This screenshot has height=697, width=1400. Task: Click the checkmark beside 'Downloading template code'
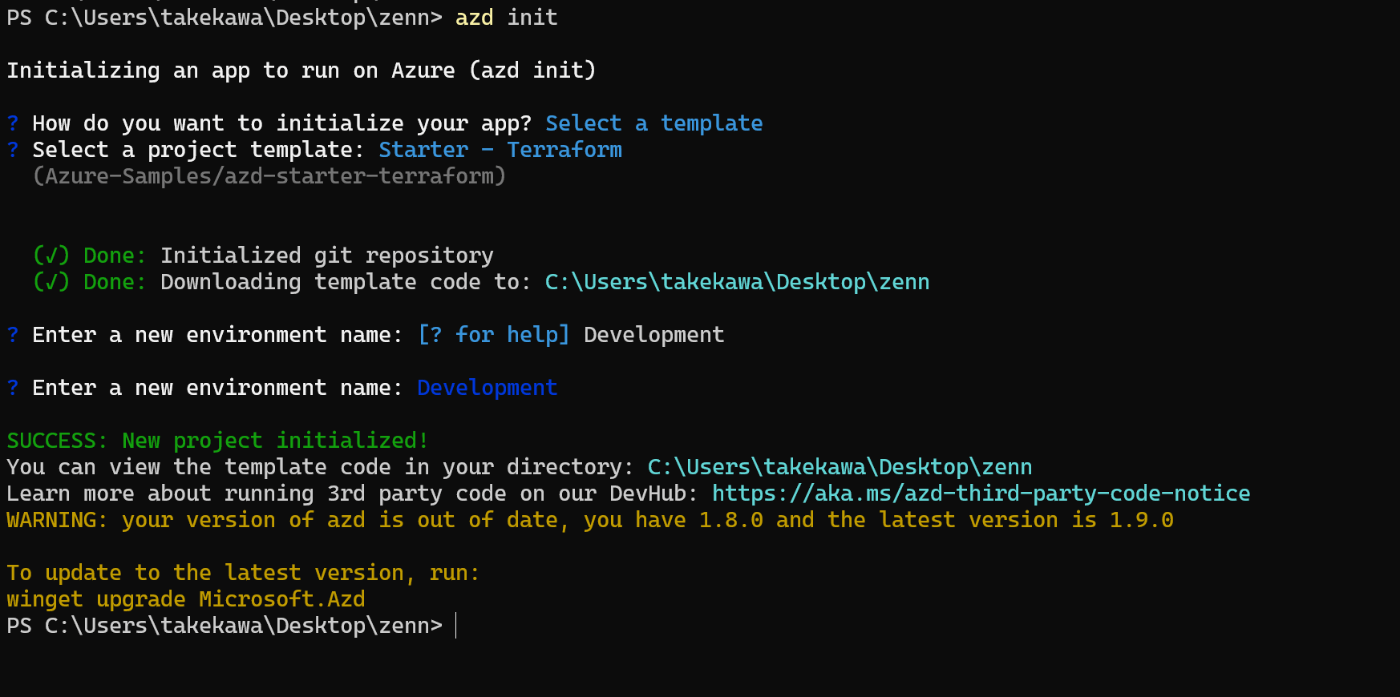tap(52, 282)
